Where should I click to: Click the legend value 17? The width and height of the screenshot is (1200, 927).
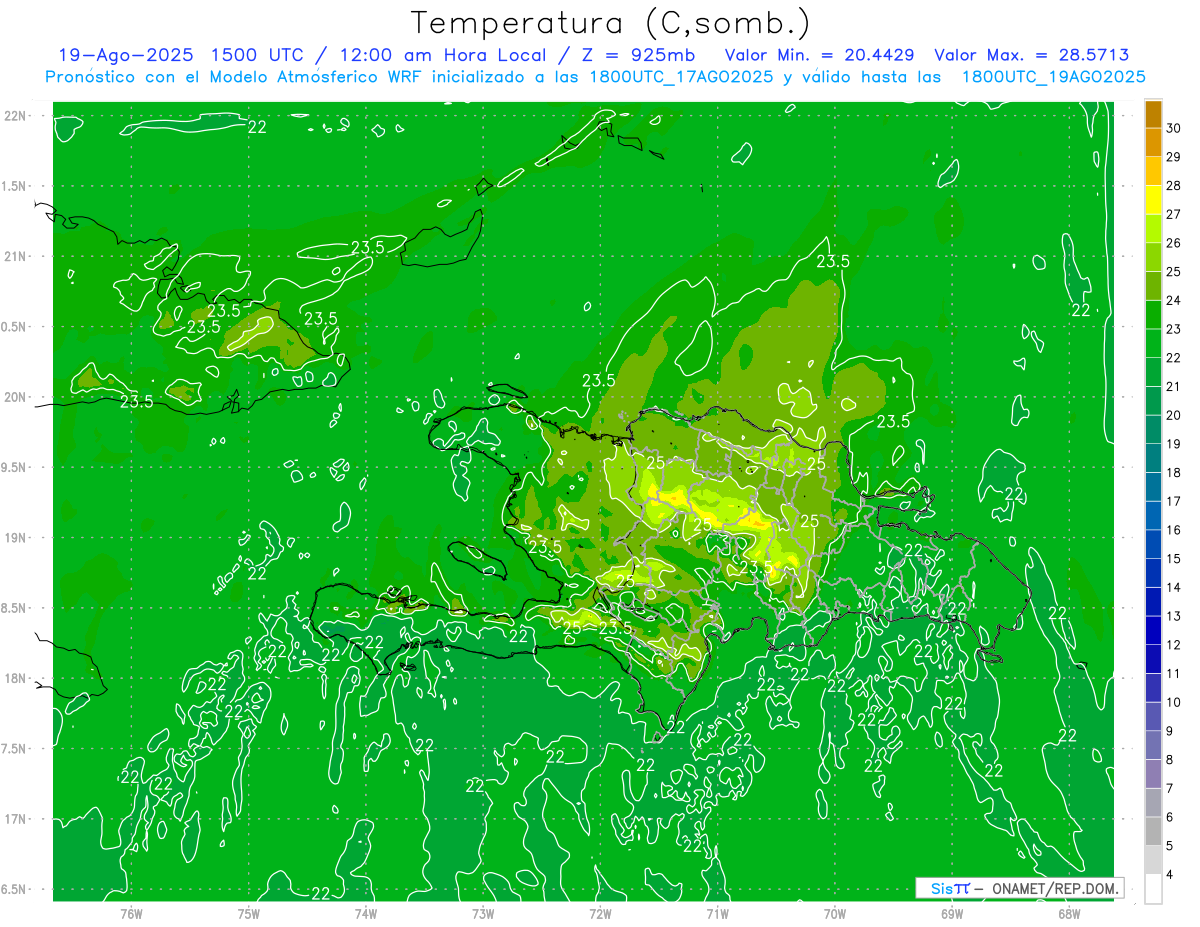(x=1174, y=501)
